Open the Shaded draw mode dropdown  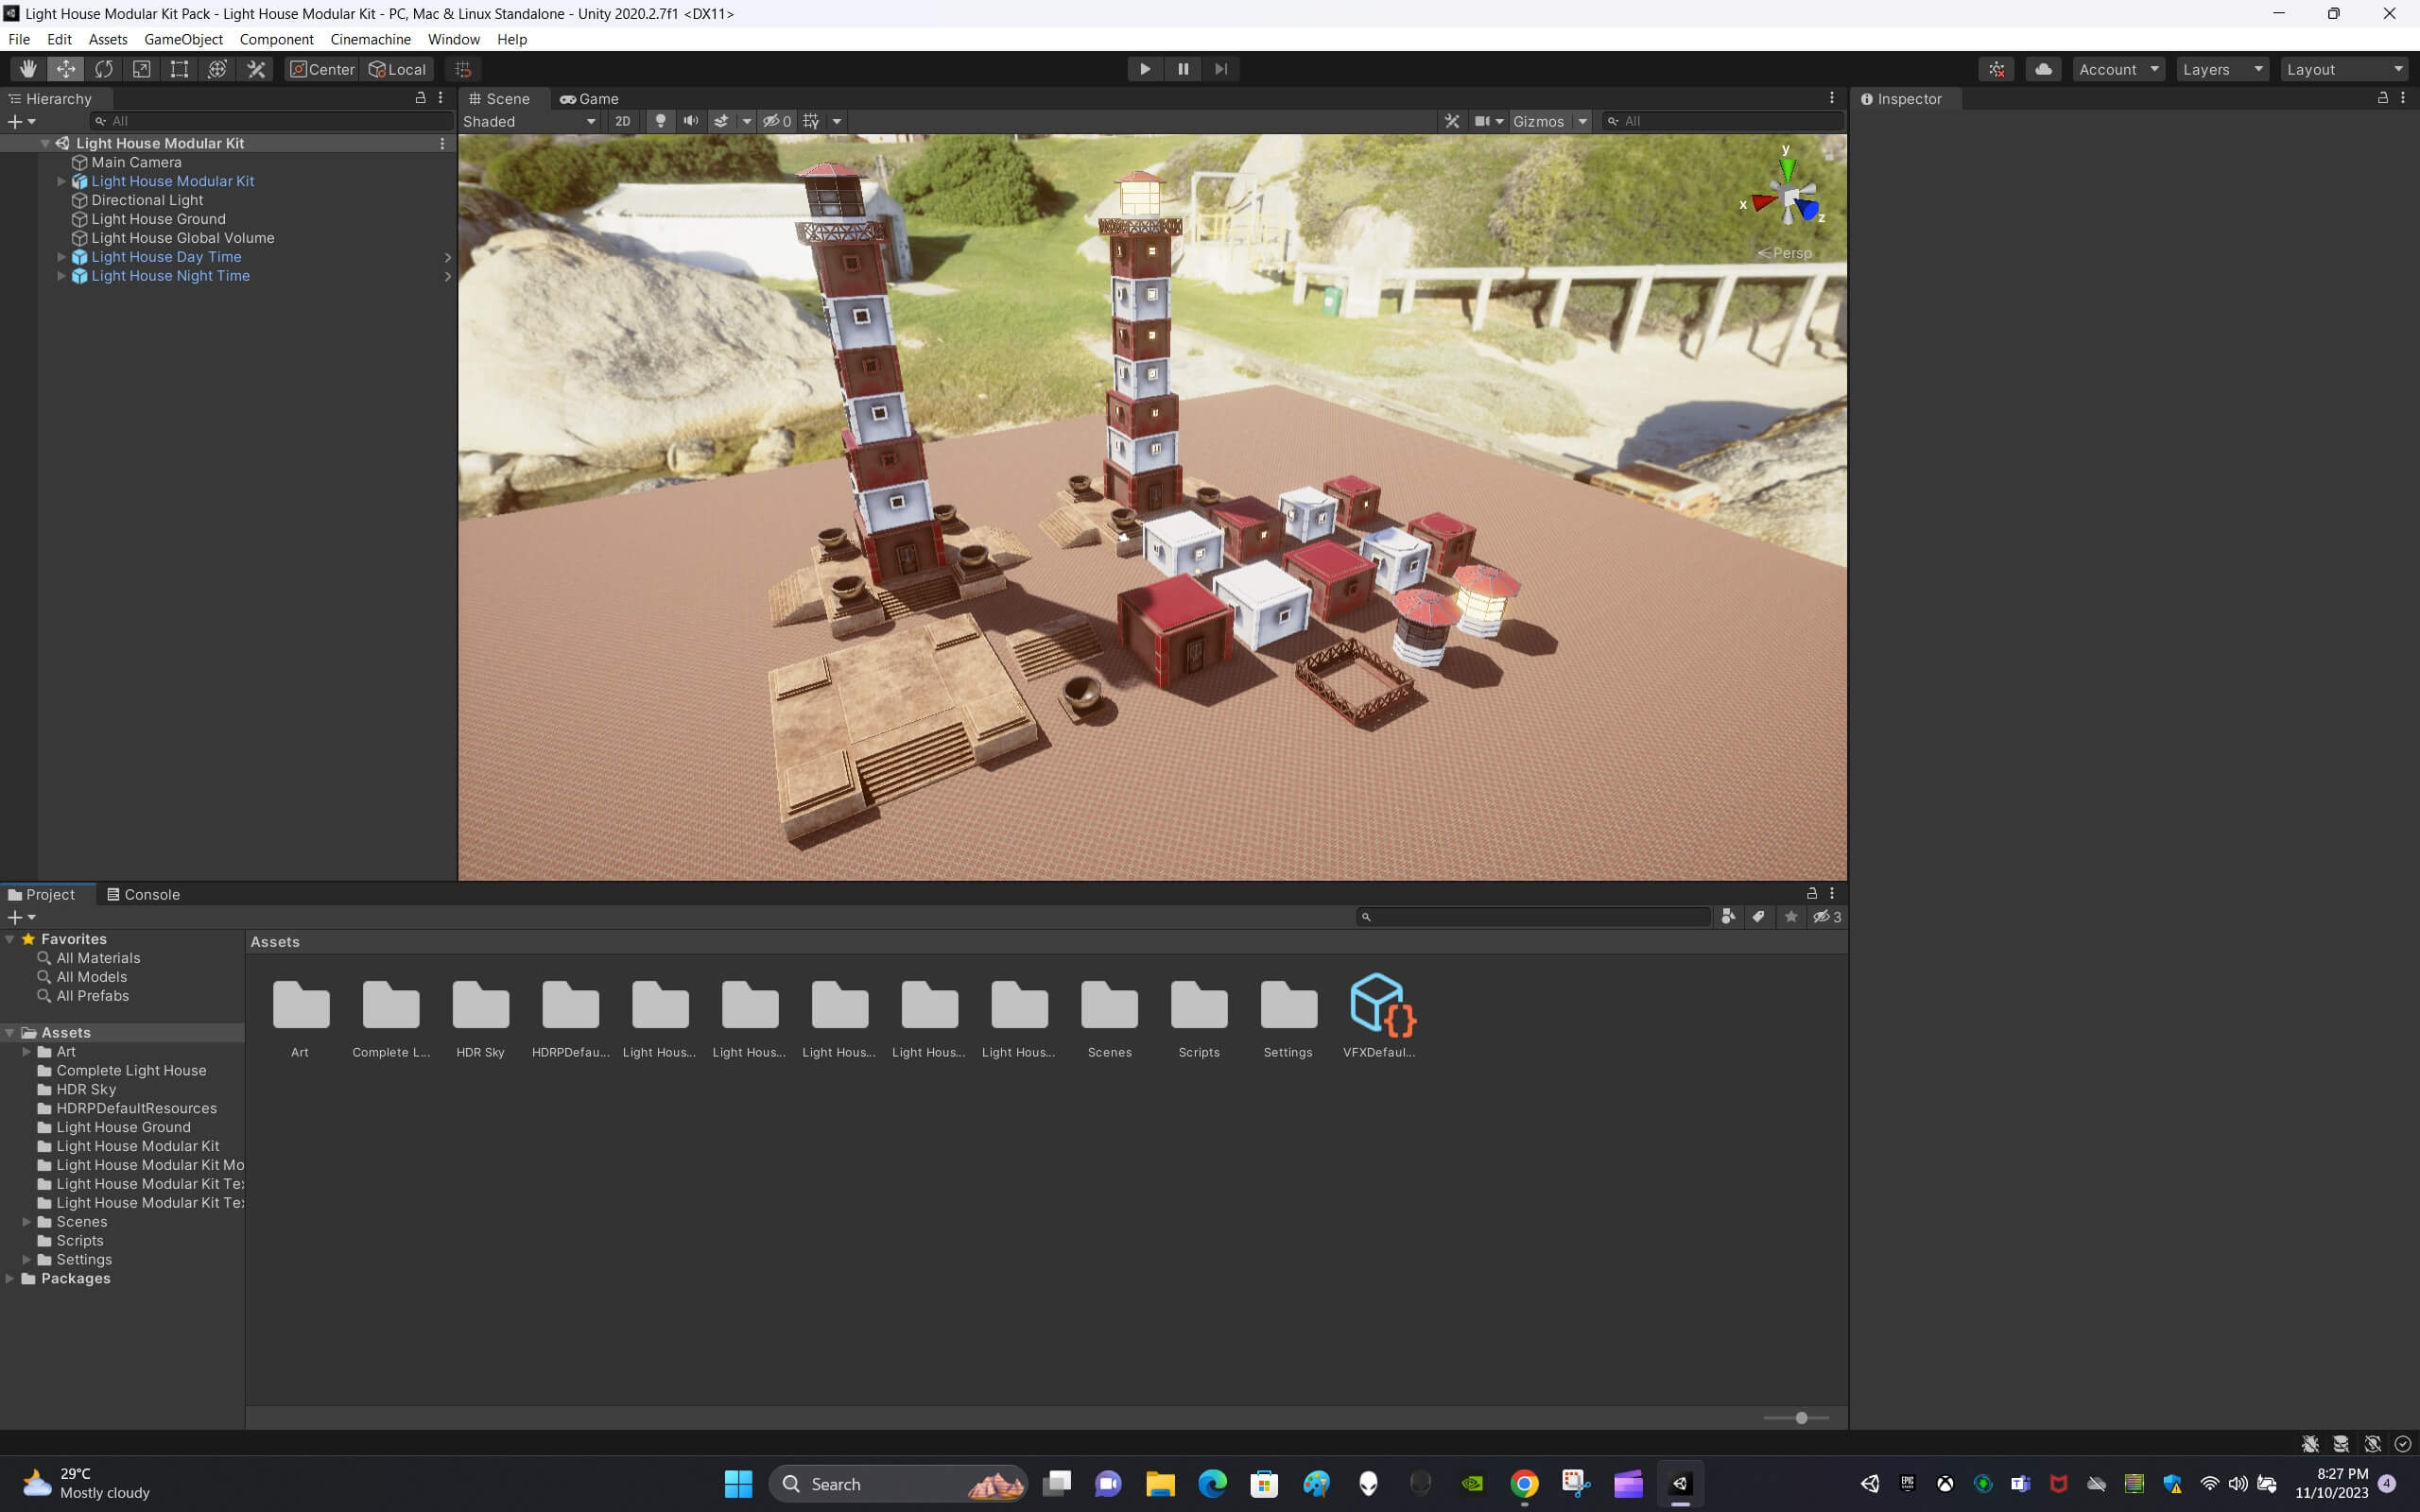tap(529, 121)
